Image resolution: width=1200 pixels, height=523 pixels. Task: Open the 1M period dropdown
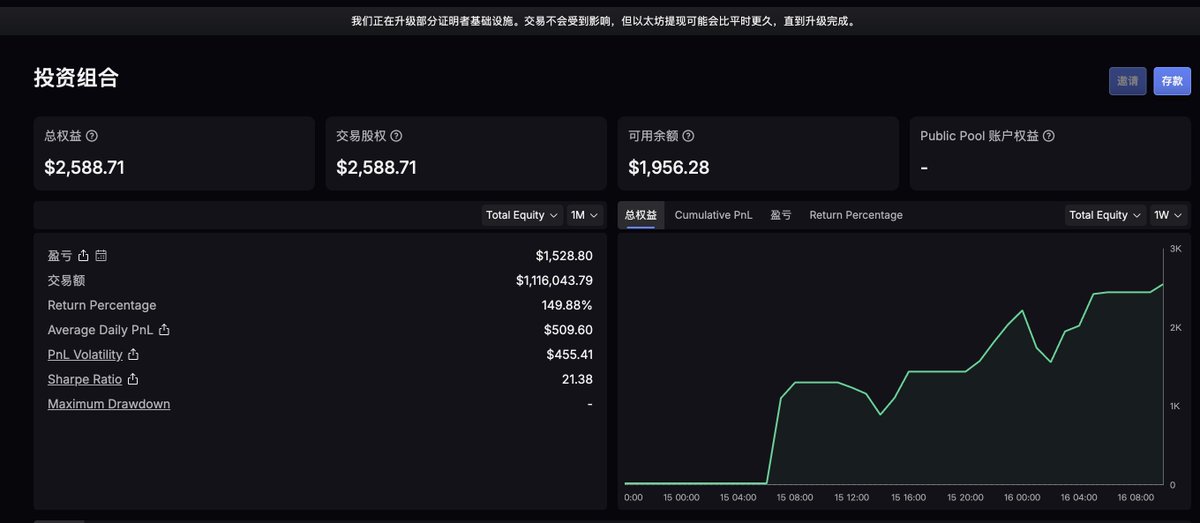tap(585, 215)
